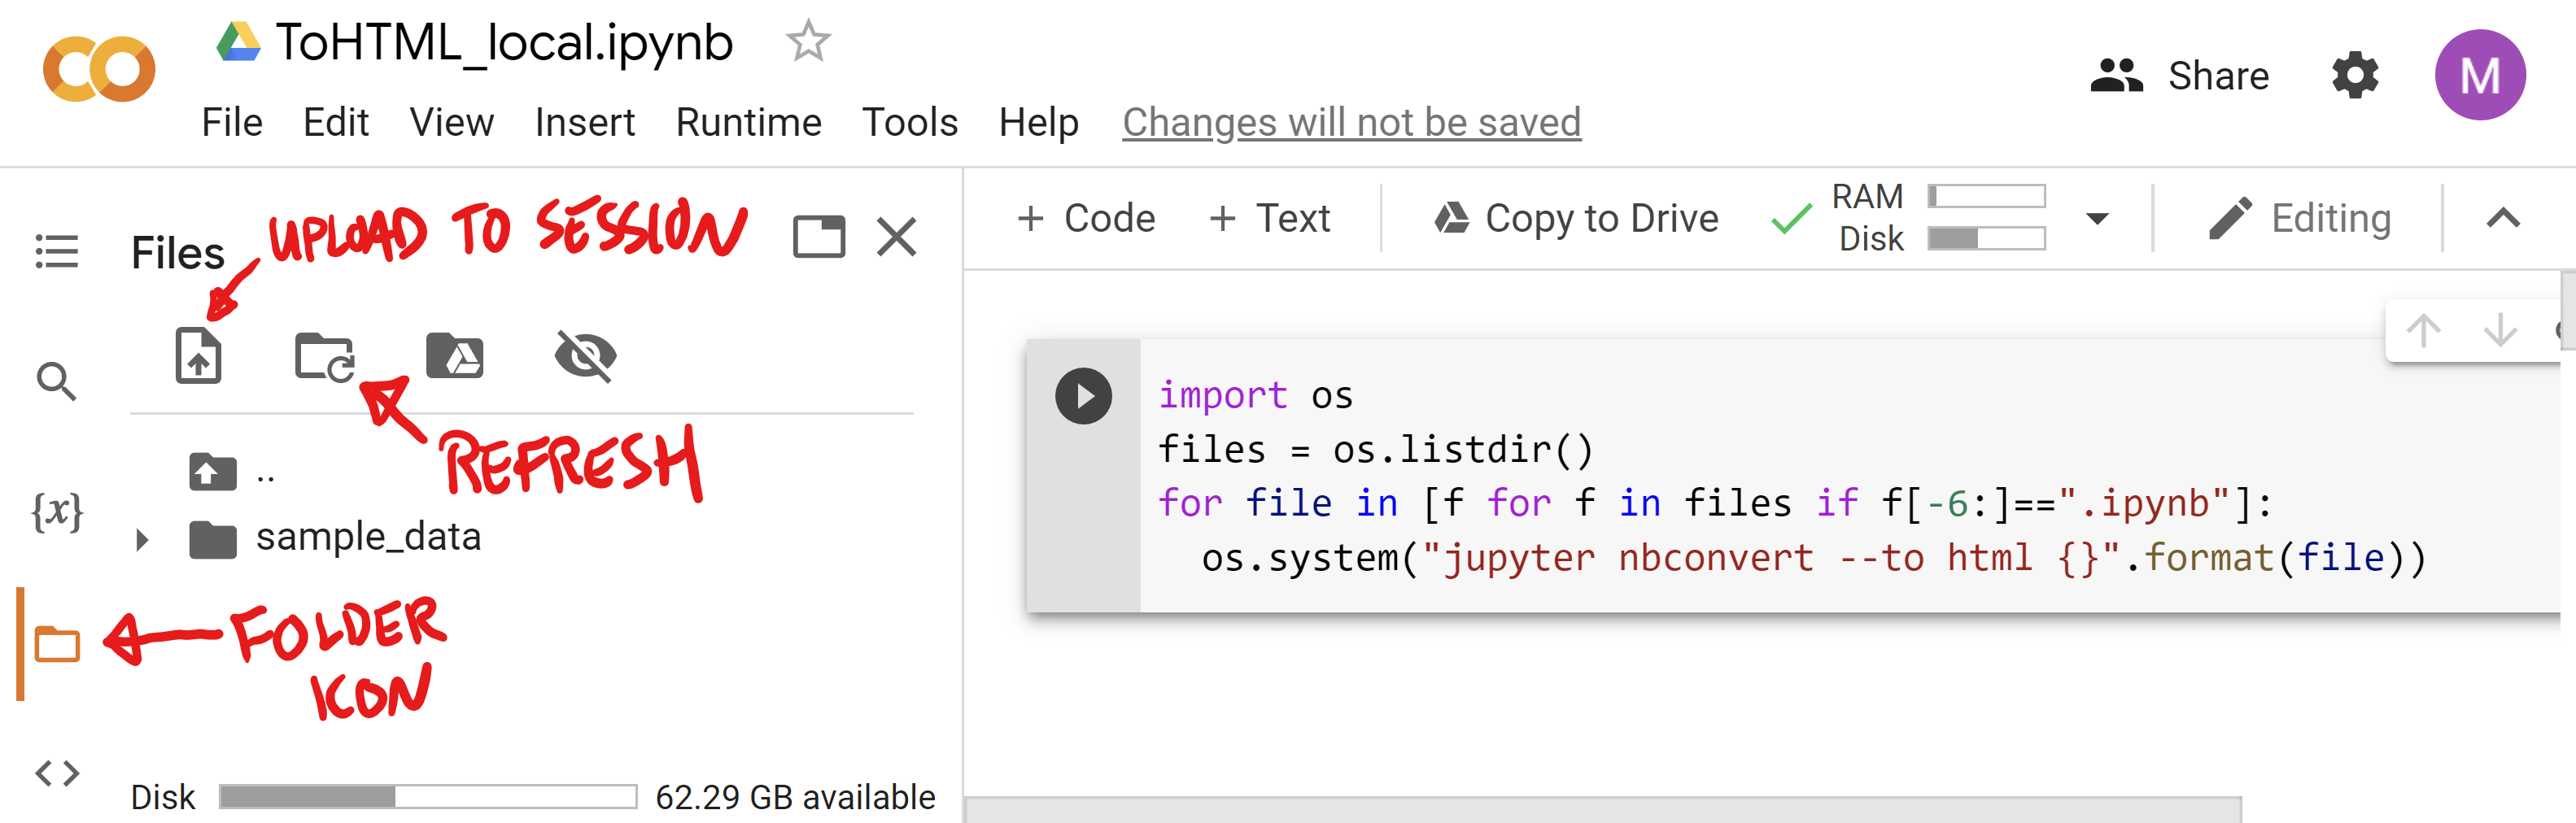Expand the sample_data folder arrow
The width and height of the screenshot is (2576, 823).
[142, 540]
